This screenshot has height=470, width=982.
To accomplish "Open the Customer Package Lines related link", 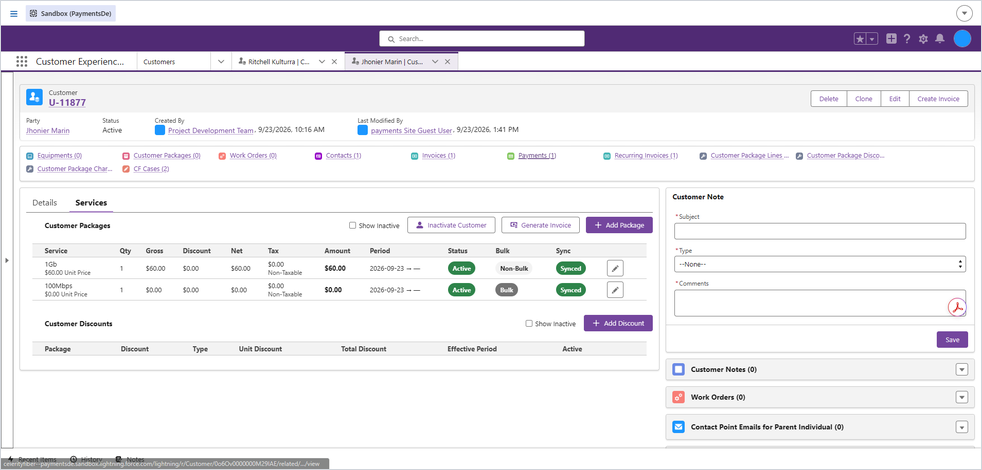I will [x=750, y=155].
